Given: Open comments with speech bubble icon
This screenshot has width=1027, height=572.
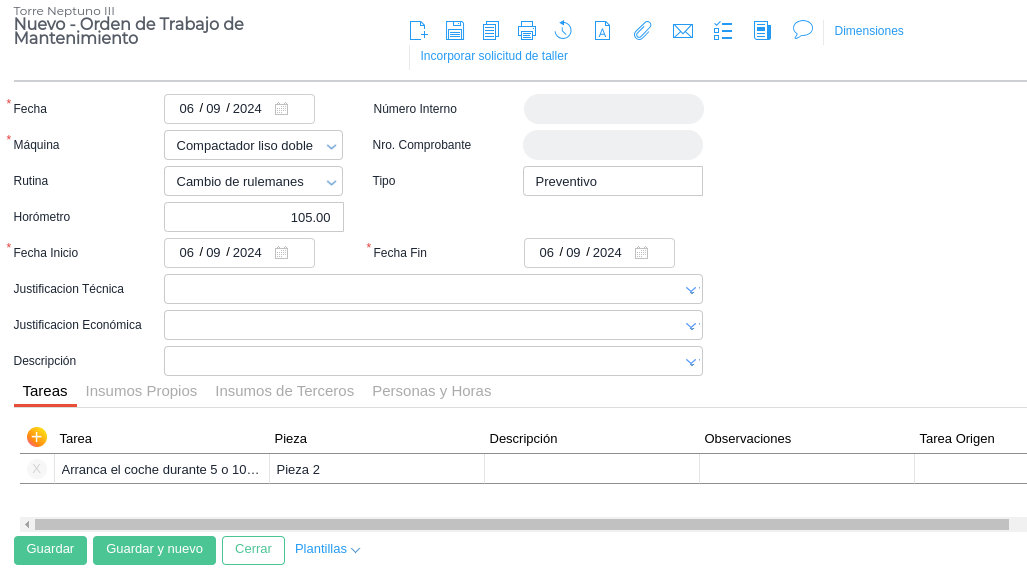Looking at the screenshot, I should tap(802, 30).
